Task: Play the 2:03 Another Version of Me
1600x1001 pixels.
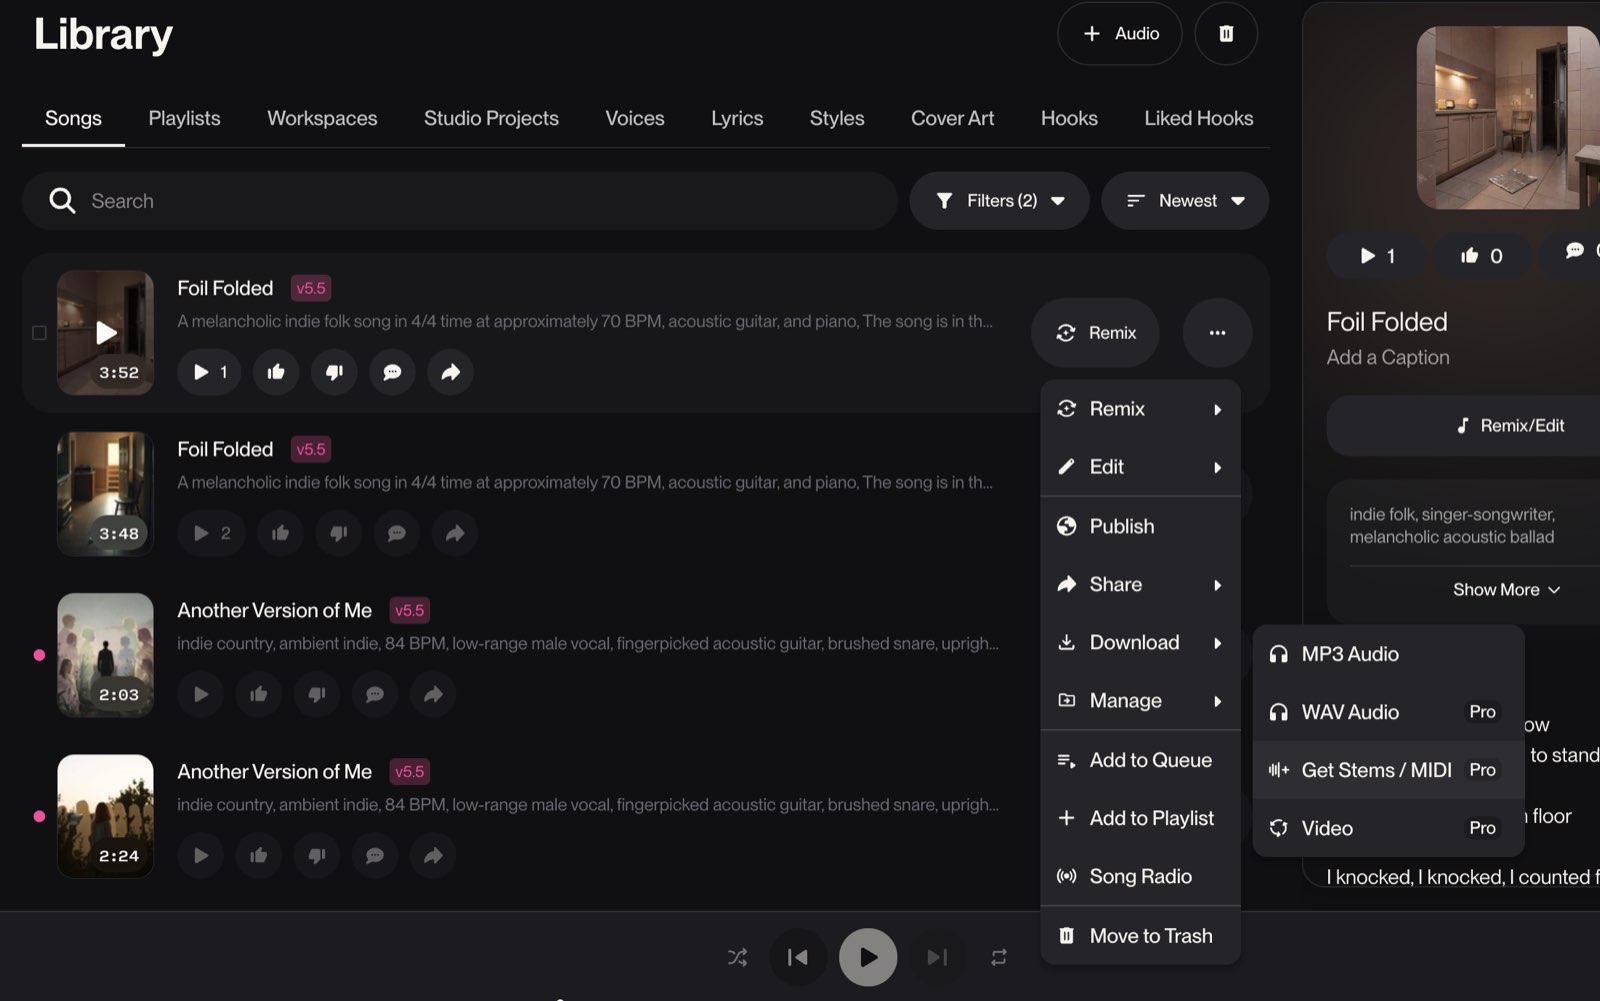Action: tap(201, 694)
